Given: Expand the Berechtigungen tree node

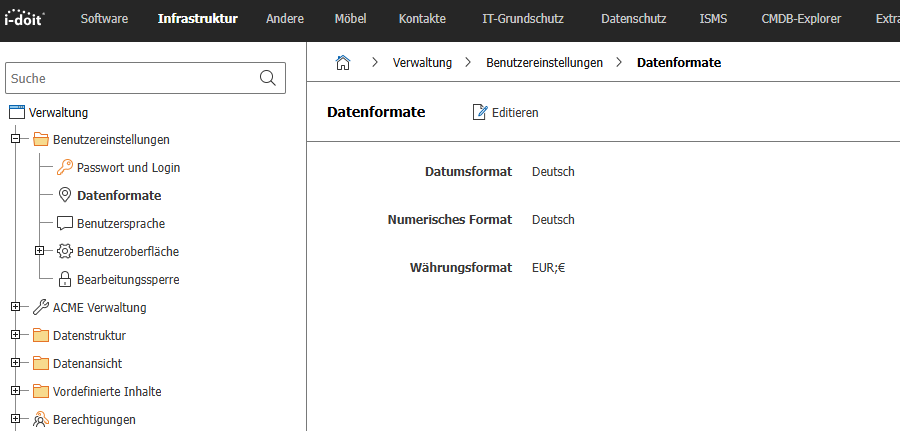Looking at the screenshot, I should 16,420.
